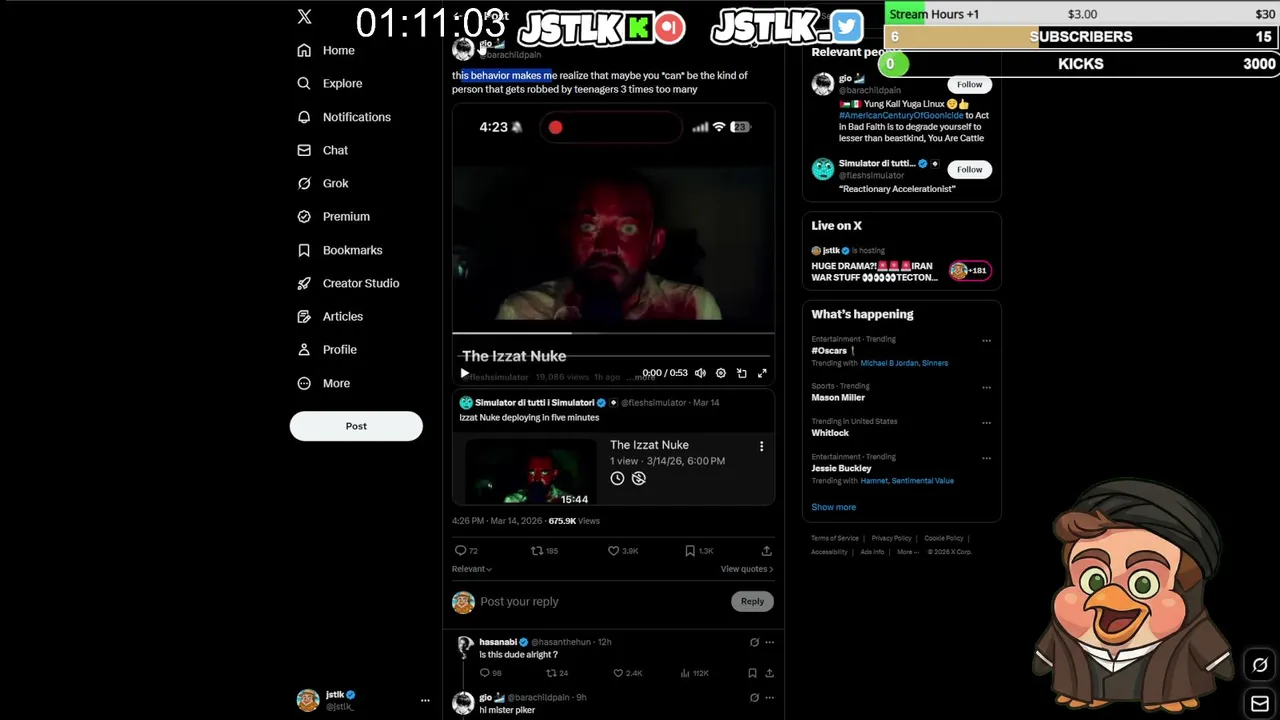
Task: Open options for Mason Miller trend
Action: point(986,387)
